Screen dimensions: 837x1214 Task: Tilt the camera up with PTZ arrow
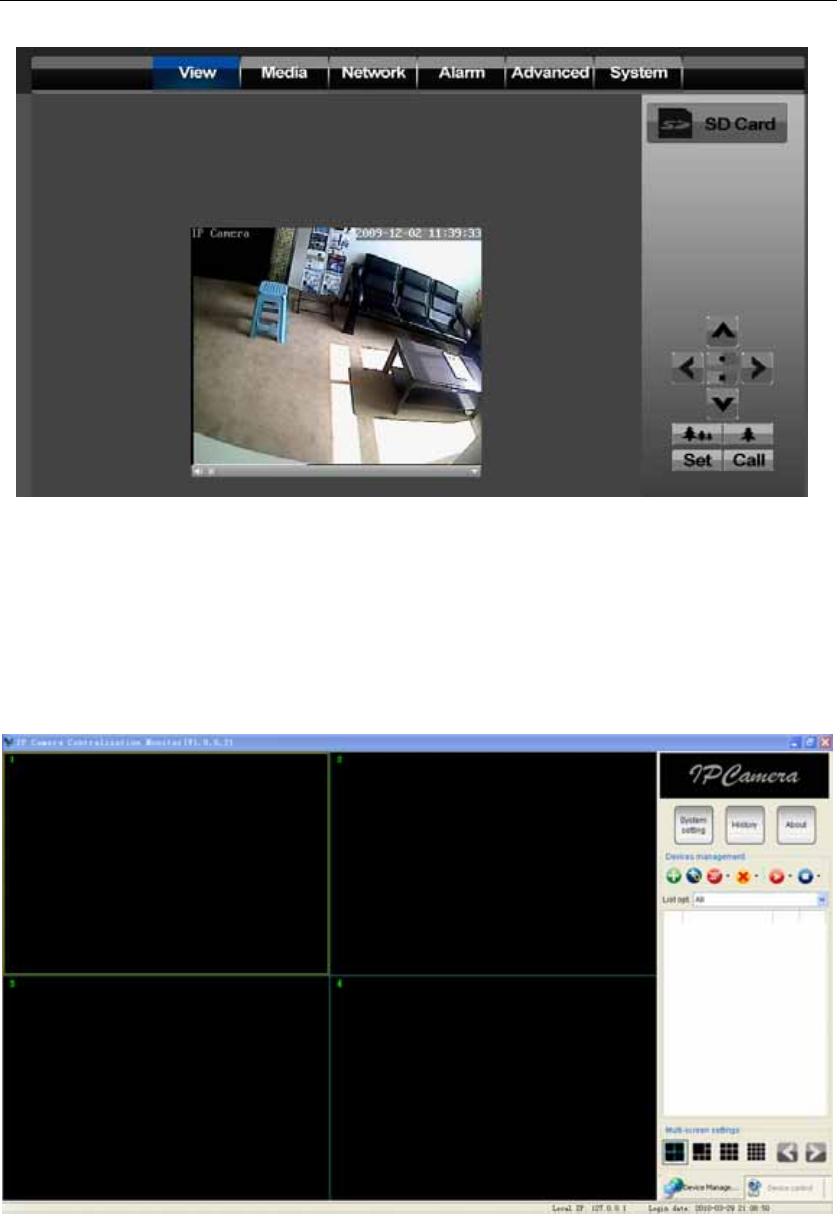pyautogui.click(x=723, y=331)
